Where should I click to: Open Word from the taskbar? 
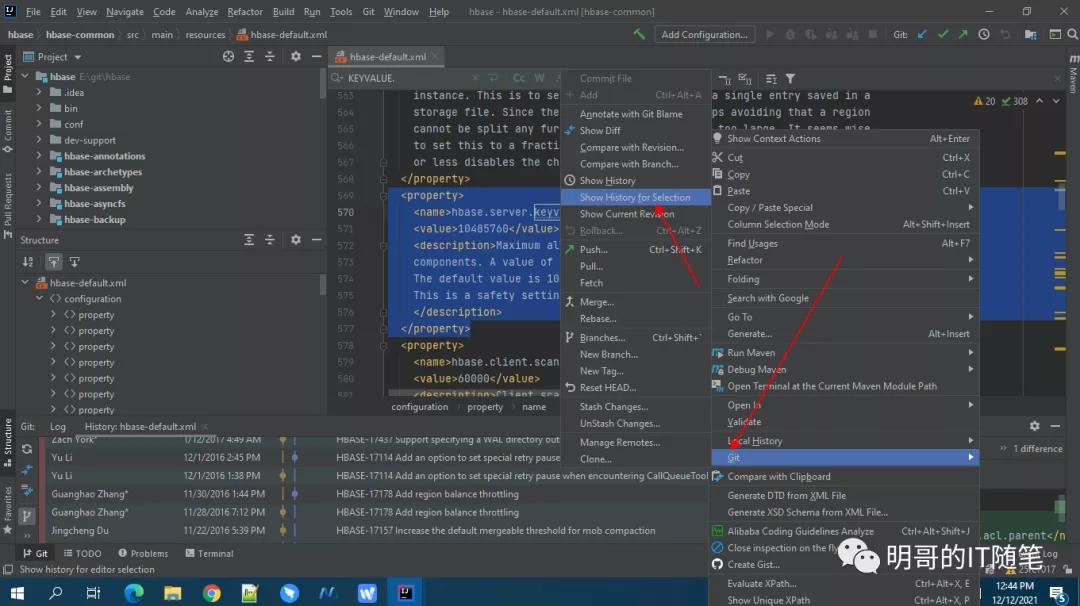[x=367, y=592]
